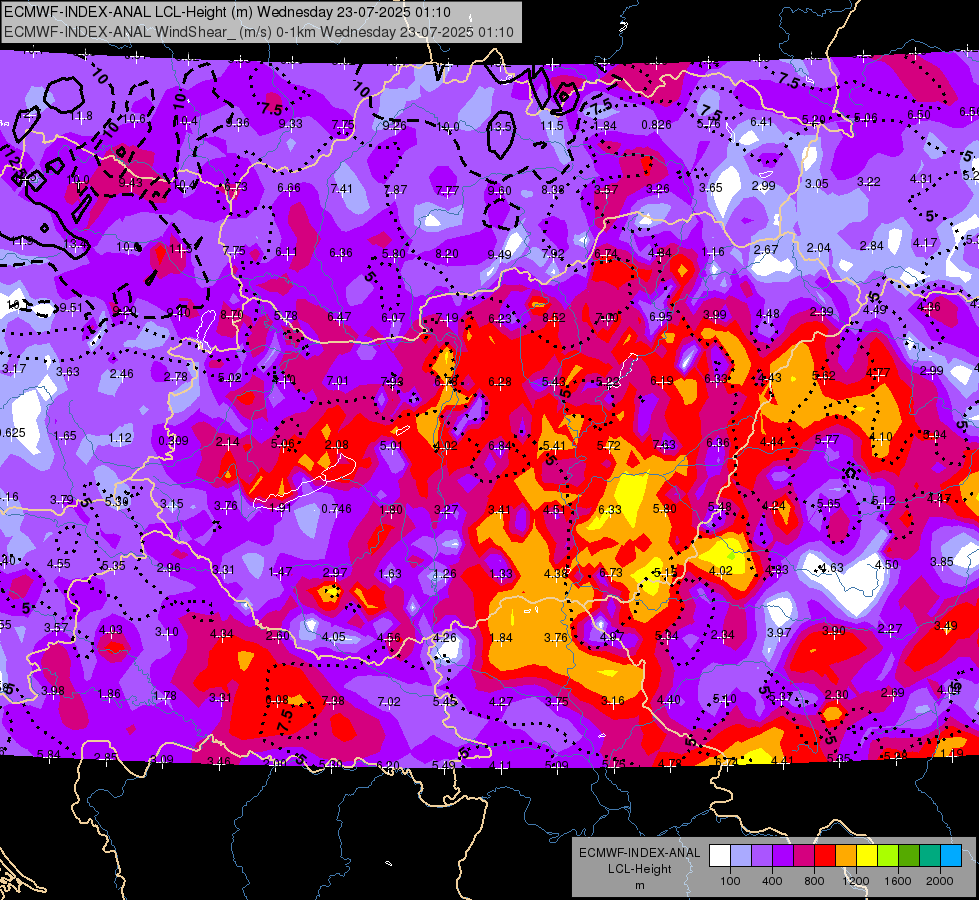Select the grid value '0.746'
Viewport: 979px width, 900px height.
pyautogui.click(x=336, y=509)
